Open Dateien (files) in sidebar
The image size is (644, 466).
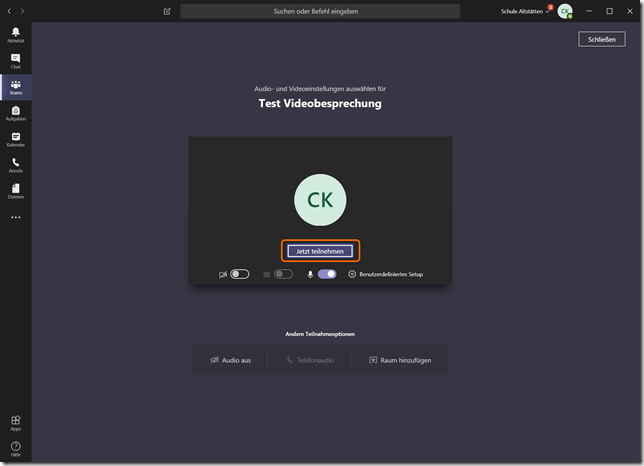pos(15,190)
